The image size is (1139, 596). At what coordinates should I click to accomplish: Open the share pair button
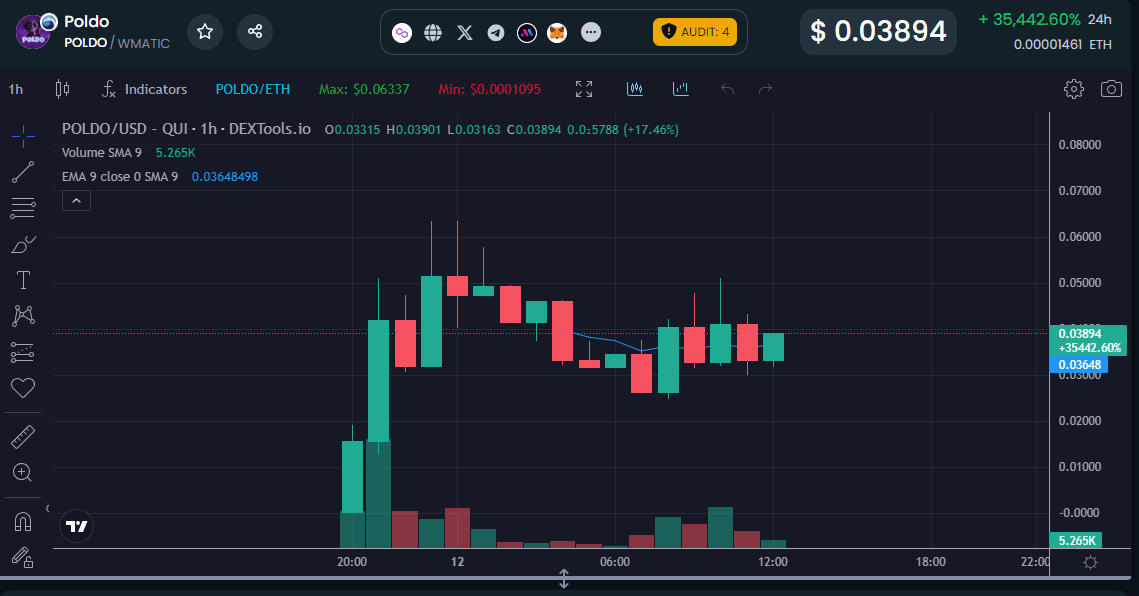[255, 31]
